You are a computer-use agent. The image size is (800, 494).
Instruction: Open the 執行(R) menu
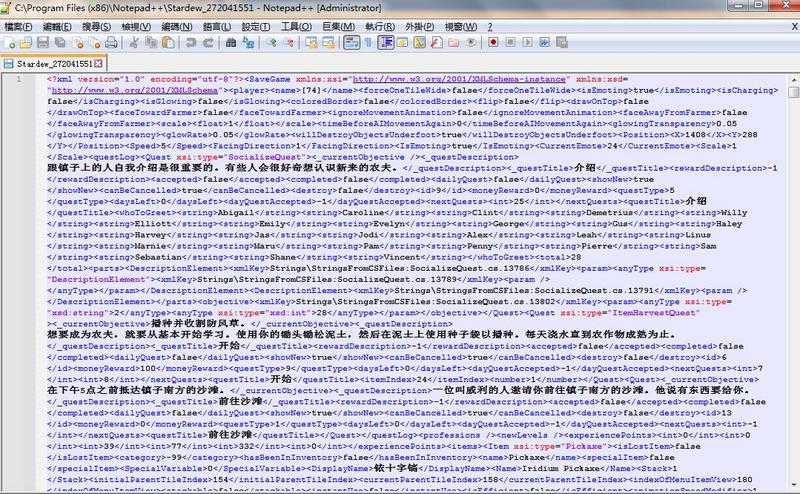point(380,27)
